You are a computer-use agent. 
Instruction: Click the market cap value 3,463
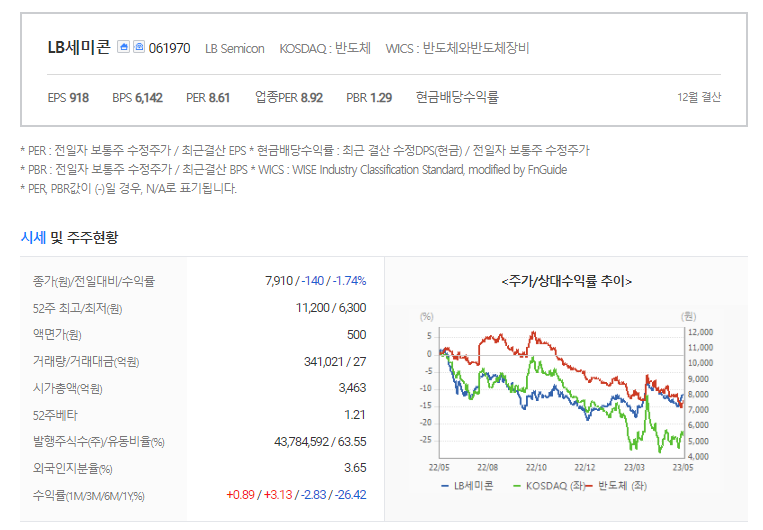[x=352, y=388]
